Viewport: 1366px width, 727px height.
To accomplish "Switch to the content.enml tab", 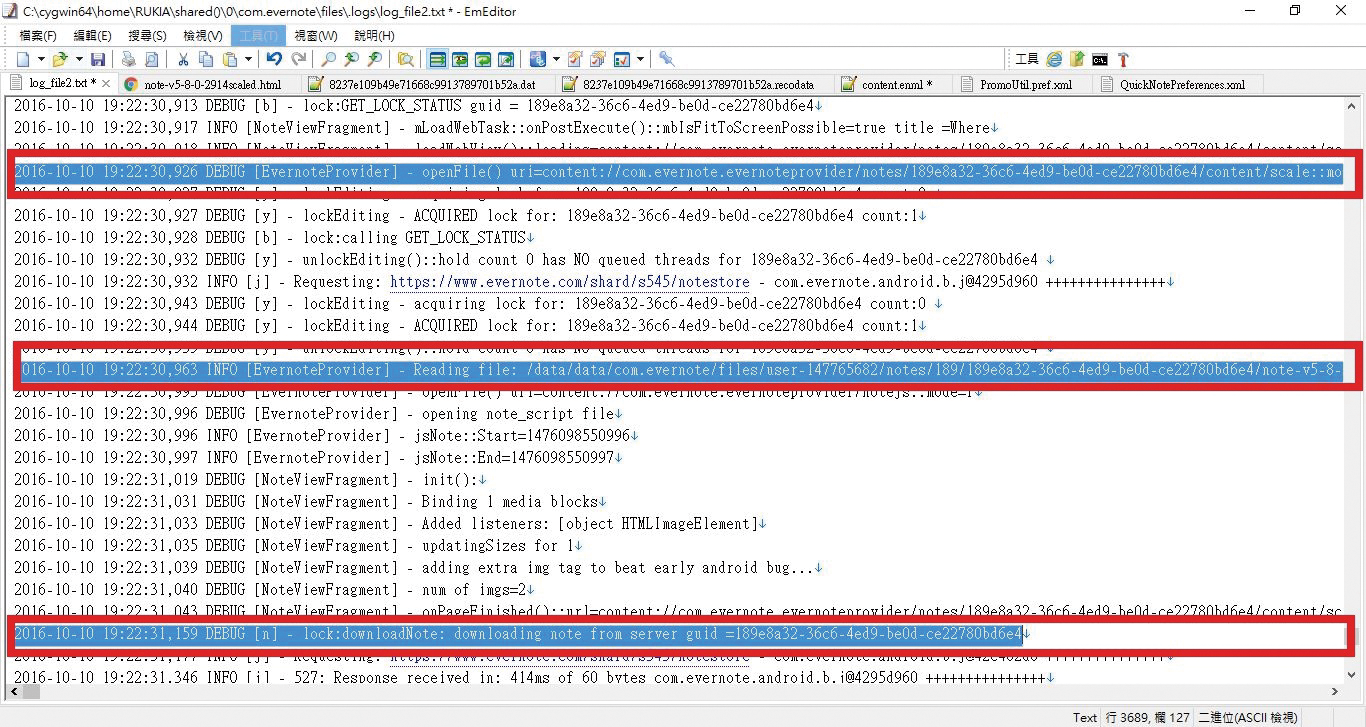I will click(x=895, y=85).
